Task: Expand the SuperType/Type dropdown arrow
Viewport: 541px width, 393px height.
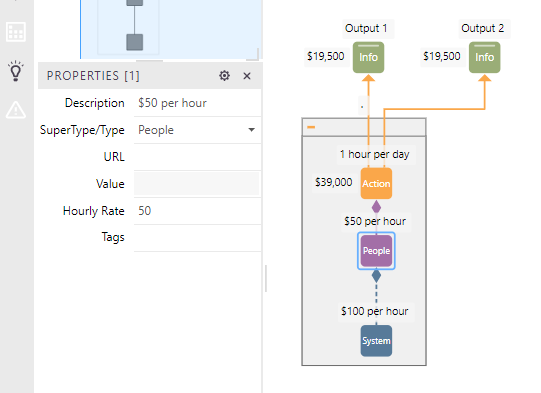Action: 252,130
